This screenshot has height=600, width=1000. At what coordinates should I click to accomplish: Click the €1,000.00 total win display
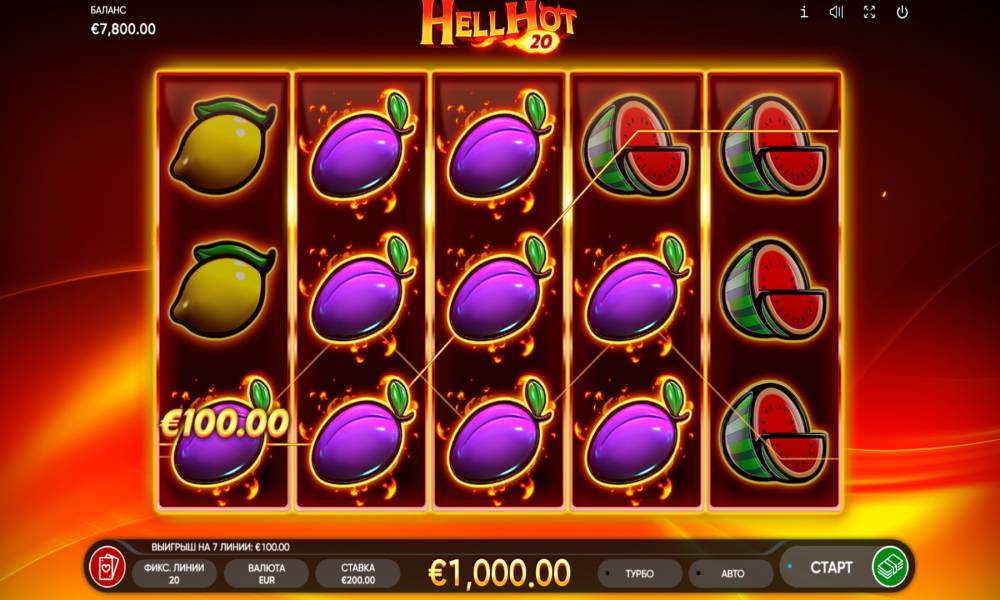(499, 572)
